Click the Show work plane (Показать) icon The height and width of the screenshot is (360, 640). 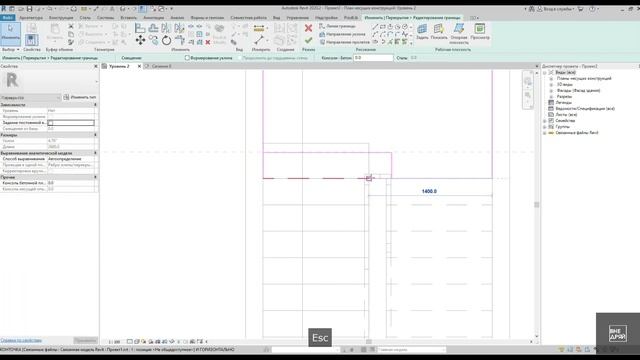point(439,31)
